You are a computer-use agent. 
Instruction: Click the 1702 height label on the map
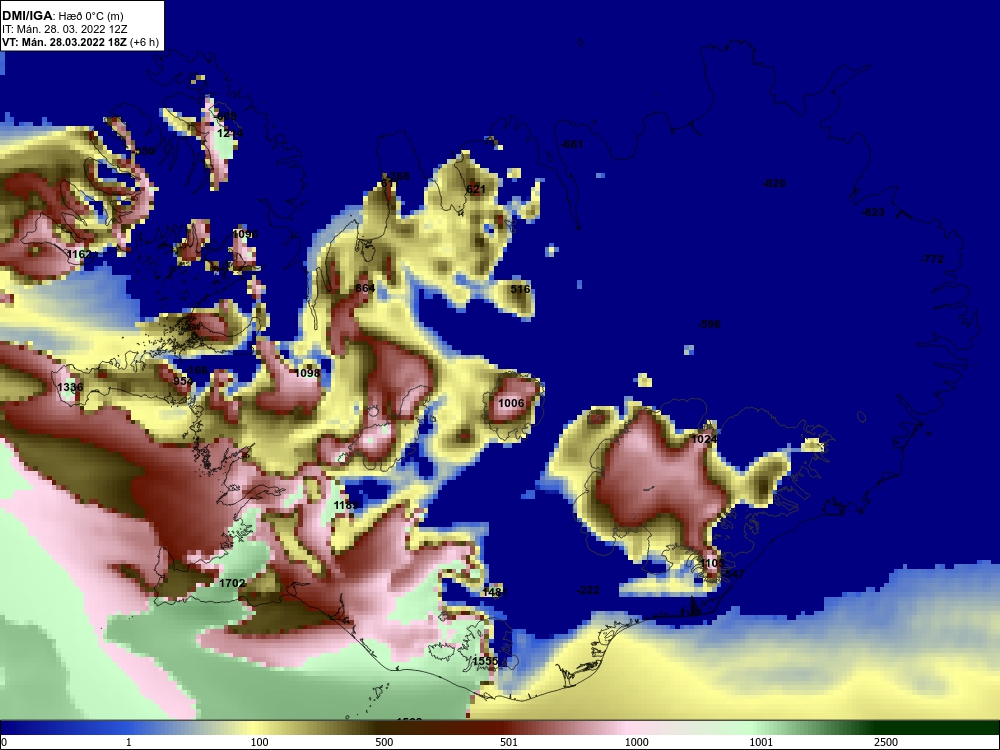pyautogui.click(x=232, y=583)
